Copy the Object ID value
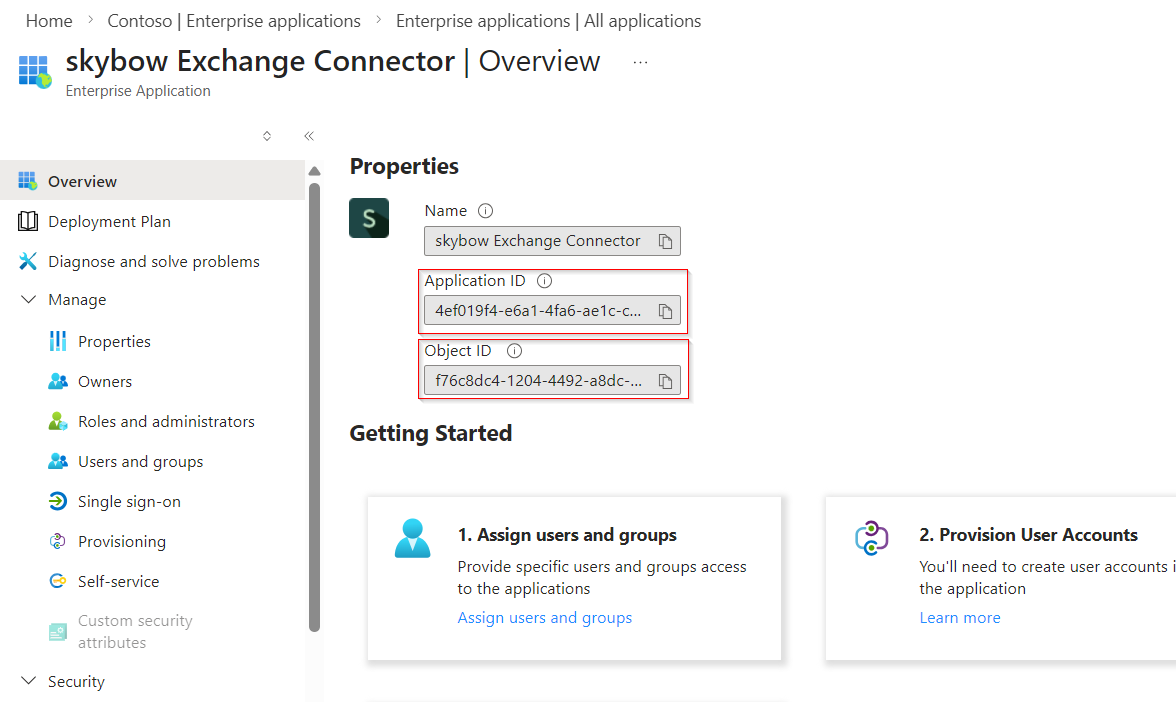The width and height of the screenshot is (1176, 702). pos(665,380)
